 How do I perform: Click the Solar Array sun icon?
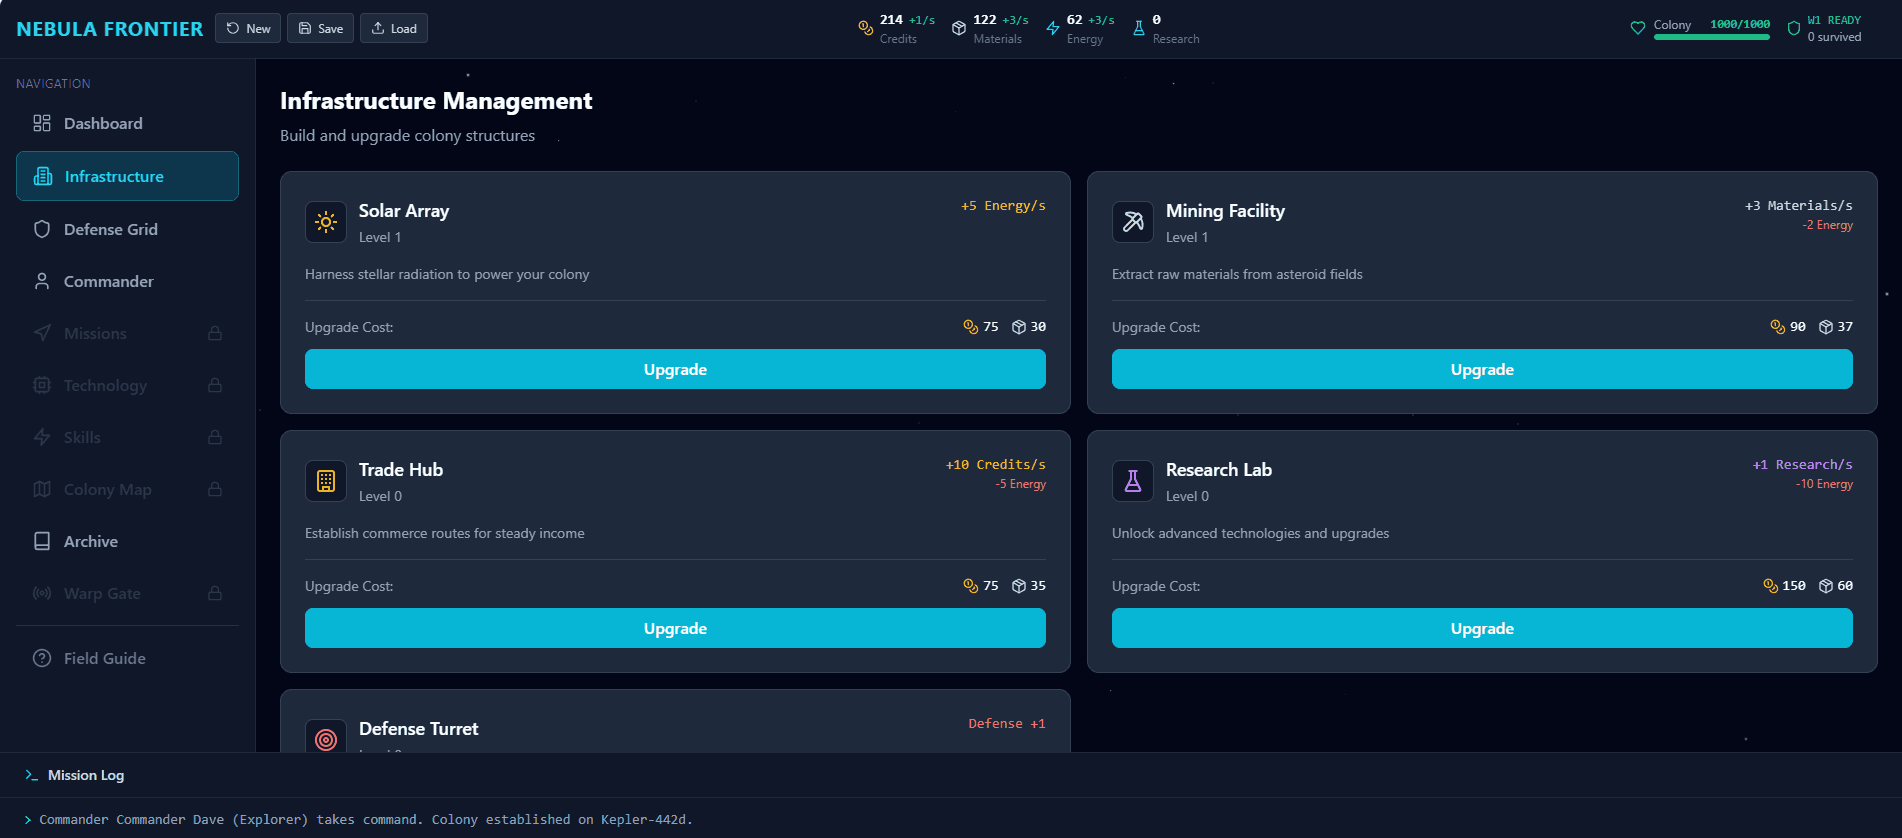tap(326, 222)
